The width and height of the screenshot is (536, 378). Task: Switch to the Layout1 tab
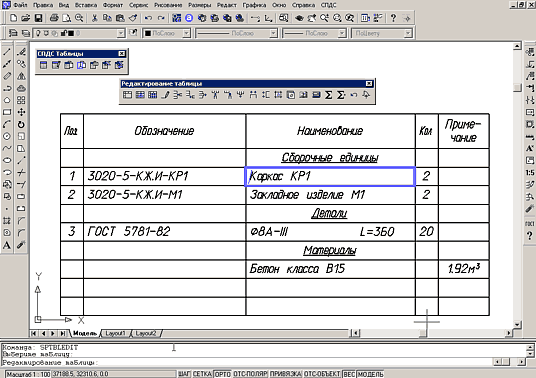(115, 333)
